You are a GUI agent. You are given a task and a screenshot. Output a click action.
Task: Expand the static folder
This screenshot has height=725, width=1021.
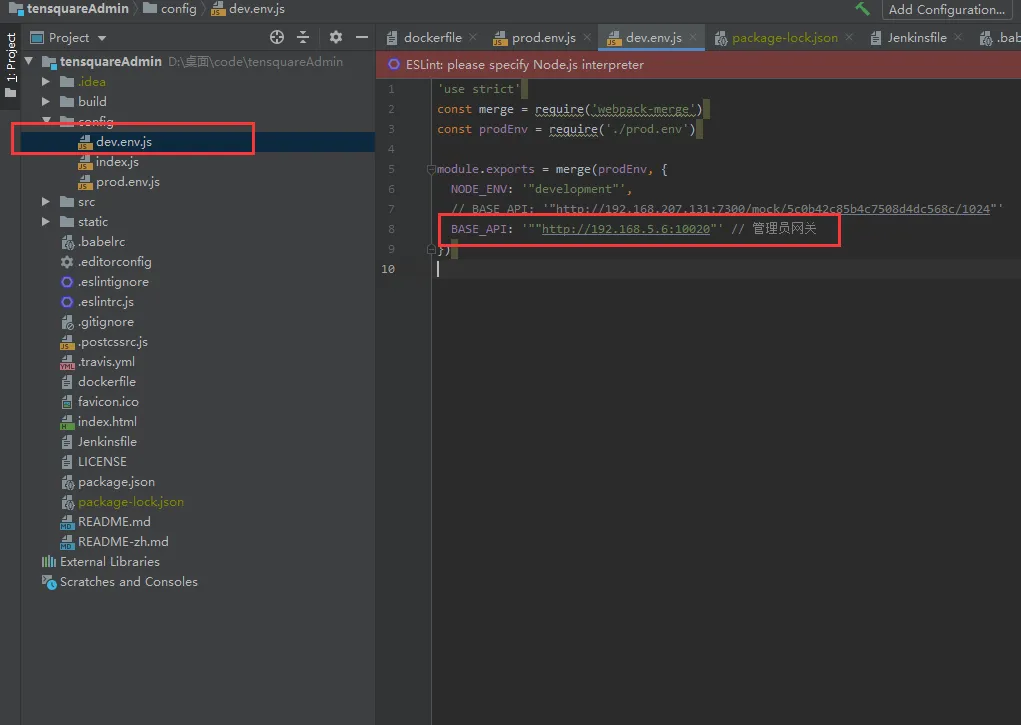coord(46,222)
